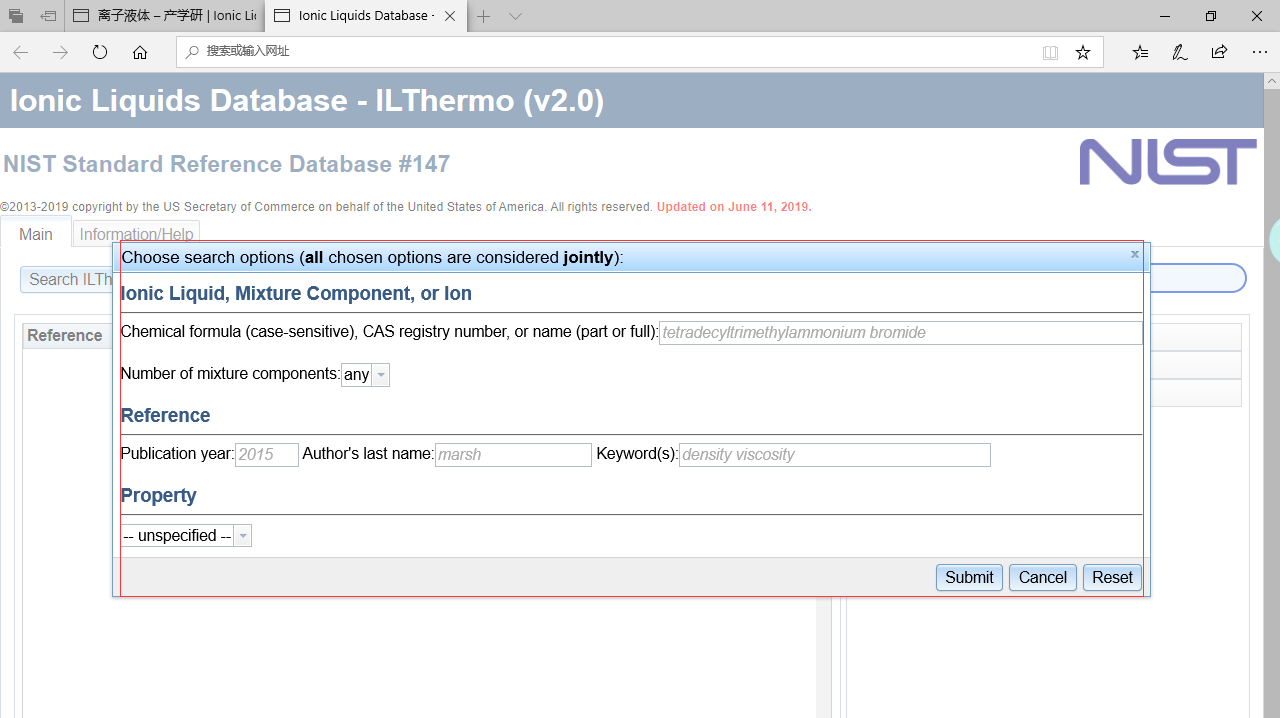Viewport: 1280px width, 718px height.
Task: Refresh the current page
Action: click(100, 53)
